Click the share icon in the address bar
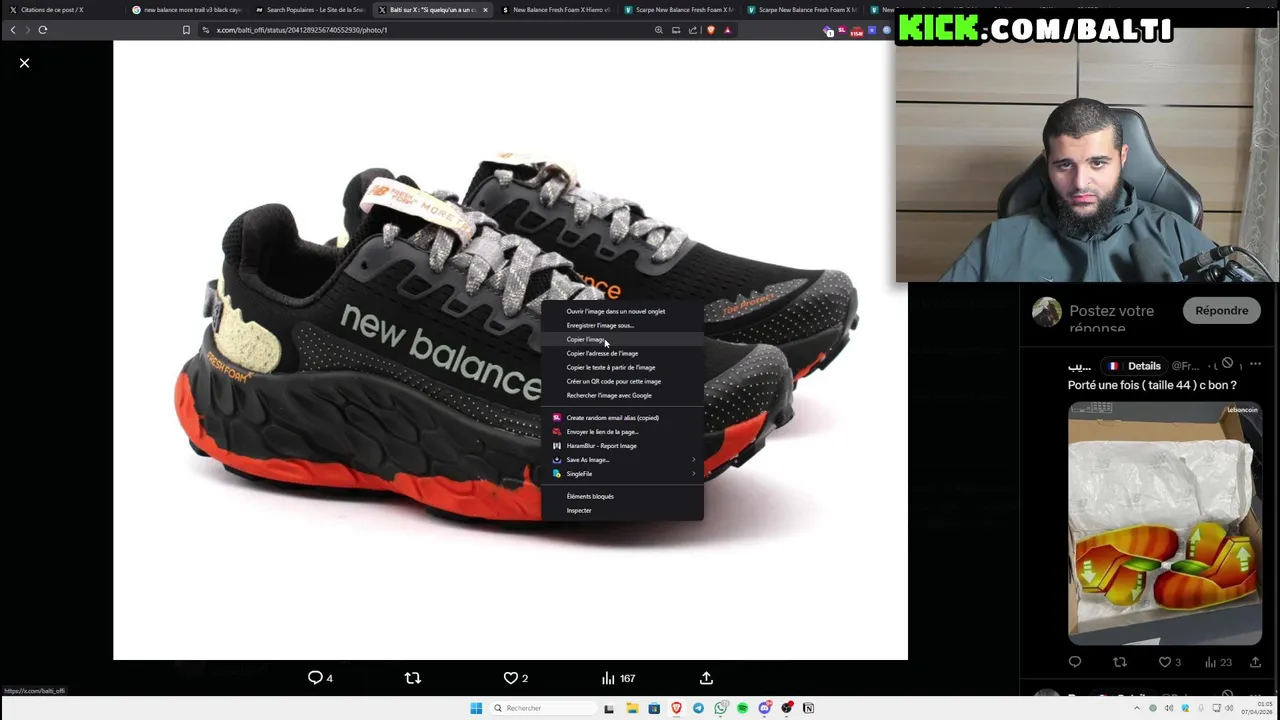 tap(693, 30)
